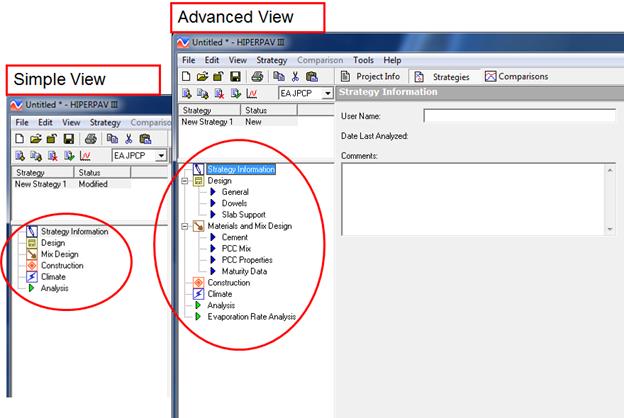Click Duplicate strategy icon in Advanced View
Screen dimensions: 624x418
click(x=203, y=94)
